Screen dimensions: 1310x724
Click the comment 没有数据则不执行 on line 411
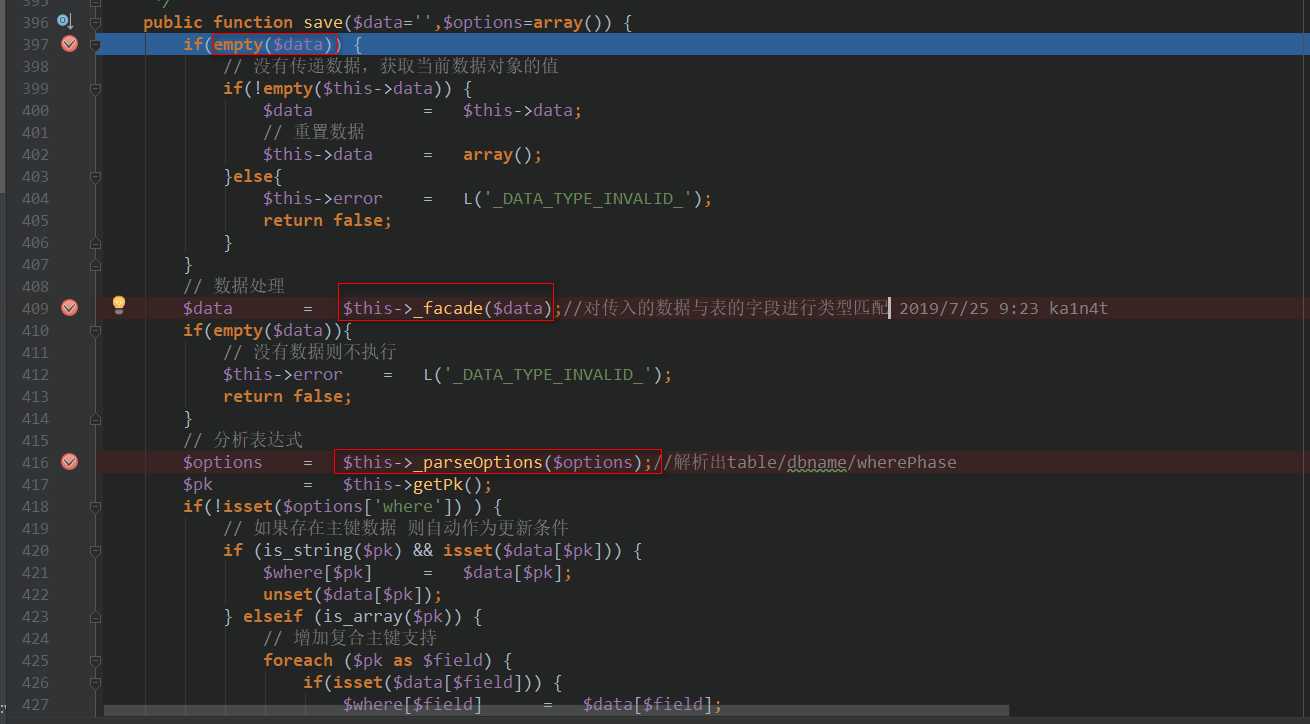325,352
